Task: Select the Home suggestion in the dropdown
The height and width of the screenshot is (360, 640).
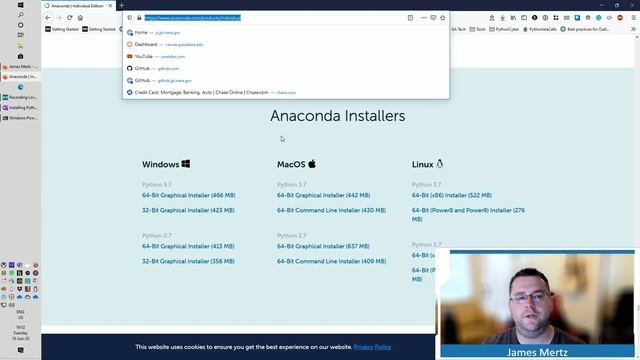Action: [286, 32]
